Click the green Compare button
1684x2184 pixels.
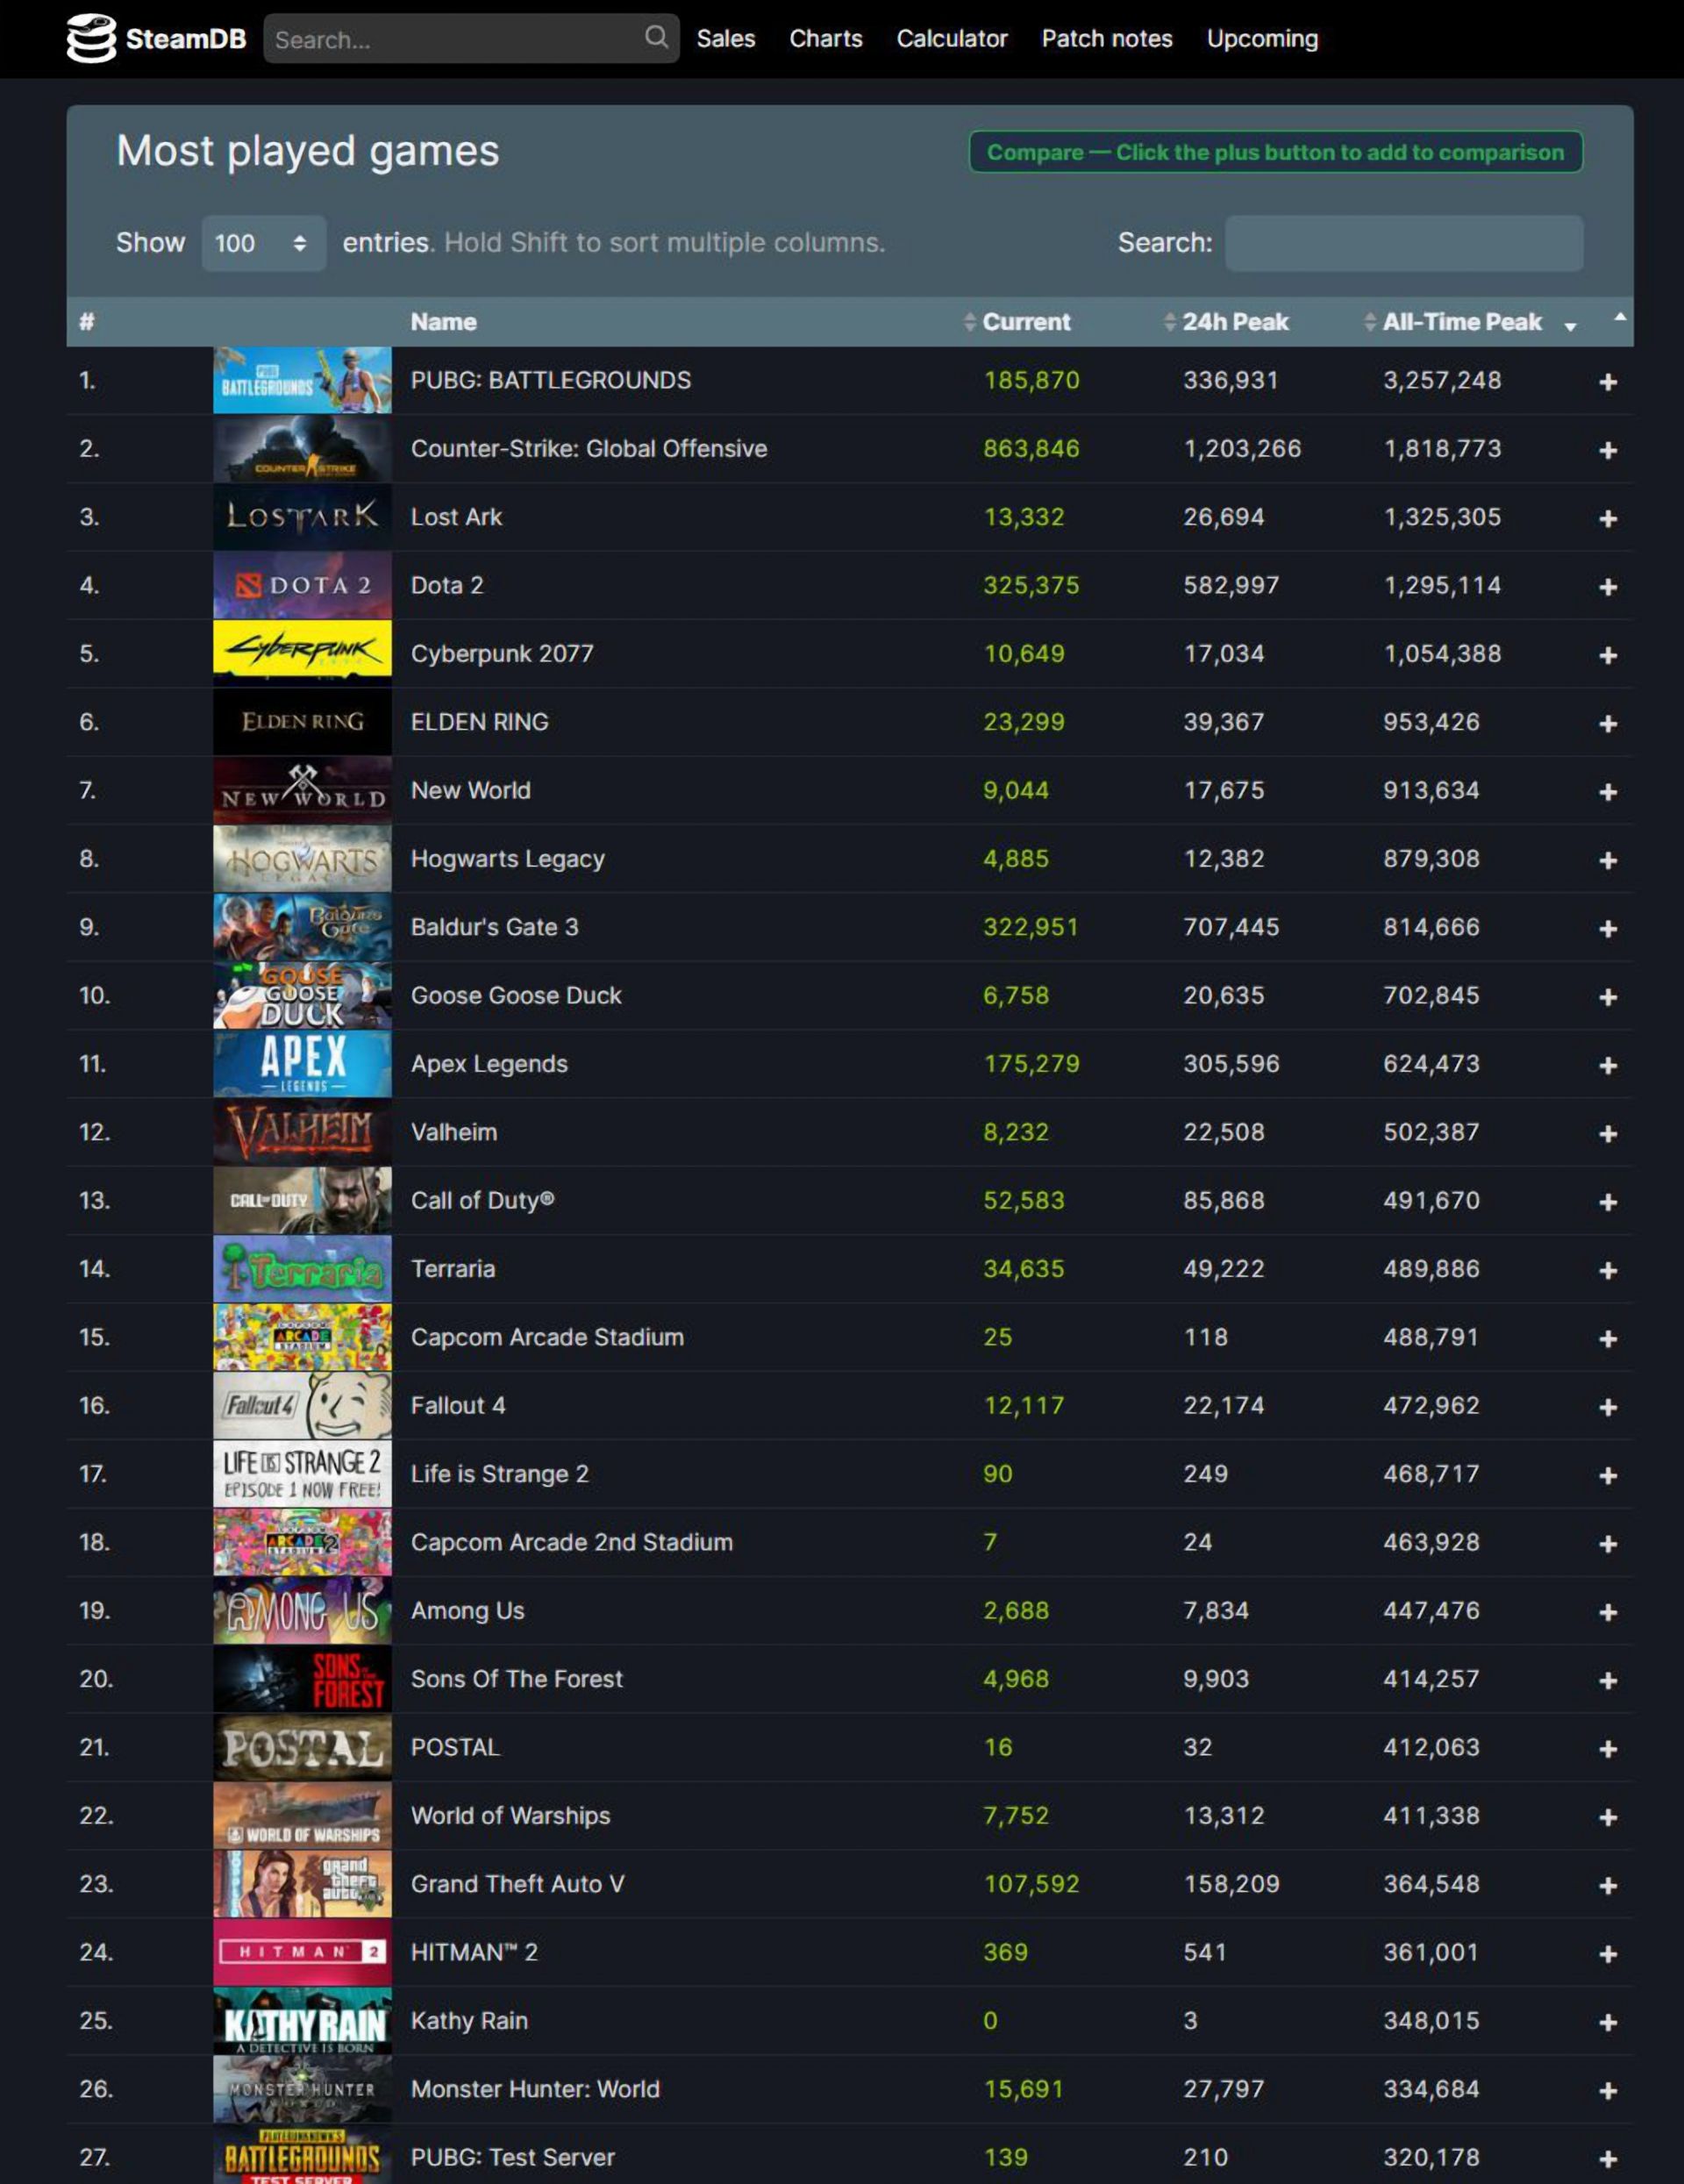pyautogui.click(x=1275, y=152)
